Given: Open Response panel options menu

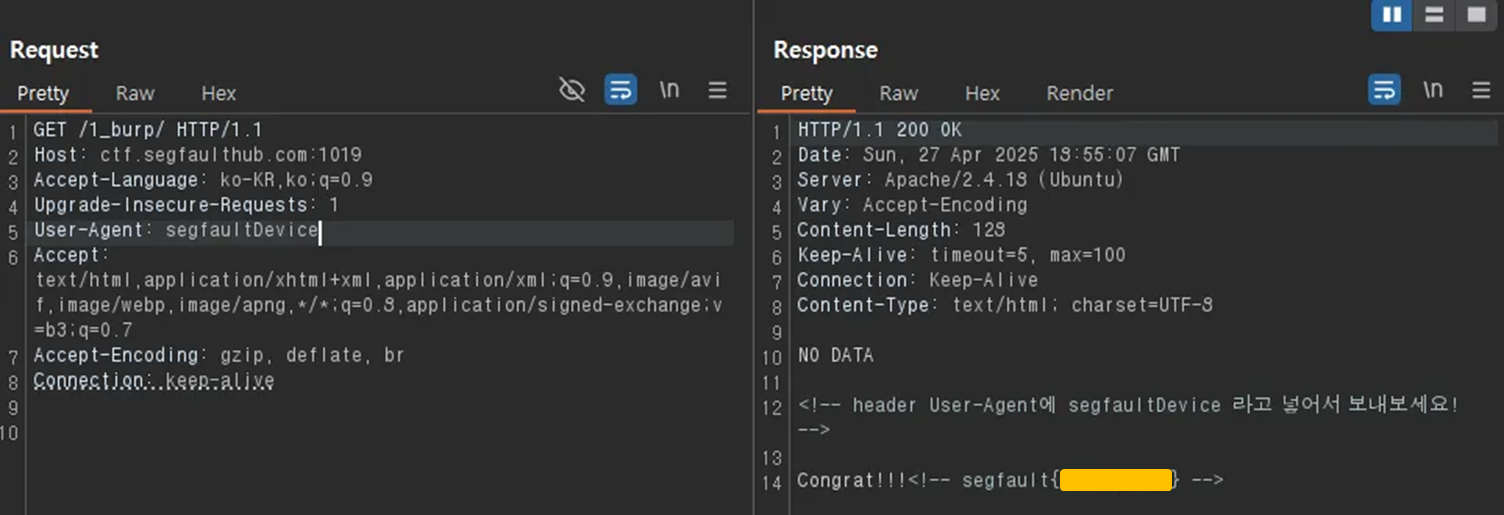Looking at the screenshot, I should point(1481,91).
